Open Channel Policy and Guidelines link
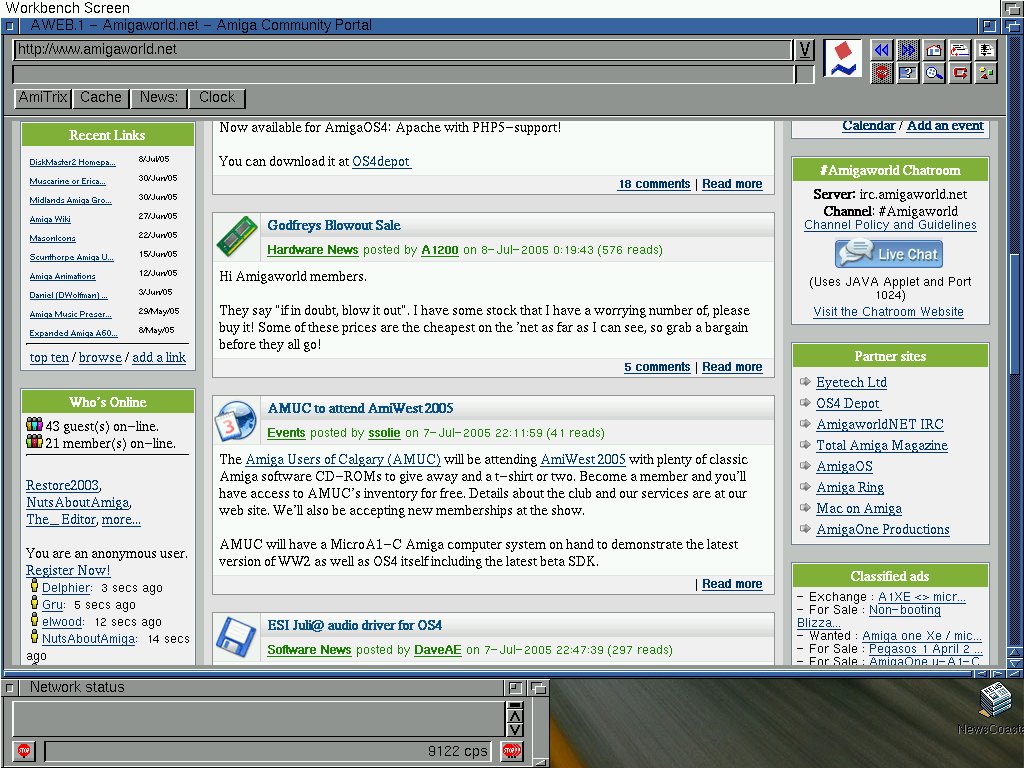The width and height of the screenshot is (1024, 768). tap(890, 225)
